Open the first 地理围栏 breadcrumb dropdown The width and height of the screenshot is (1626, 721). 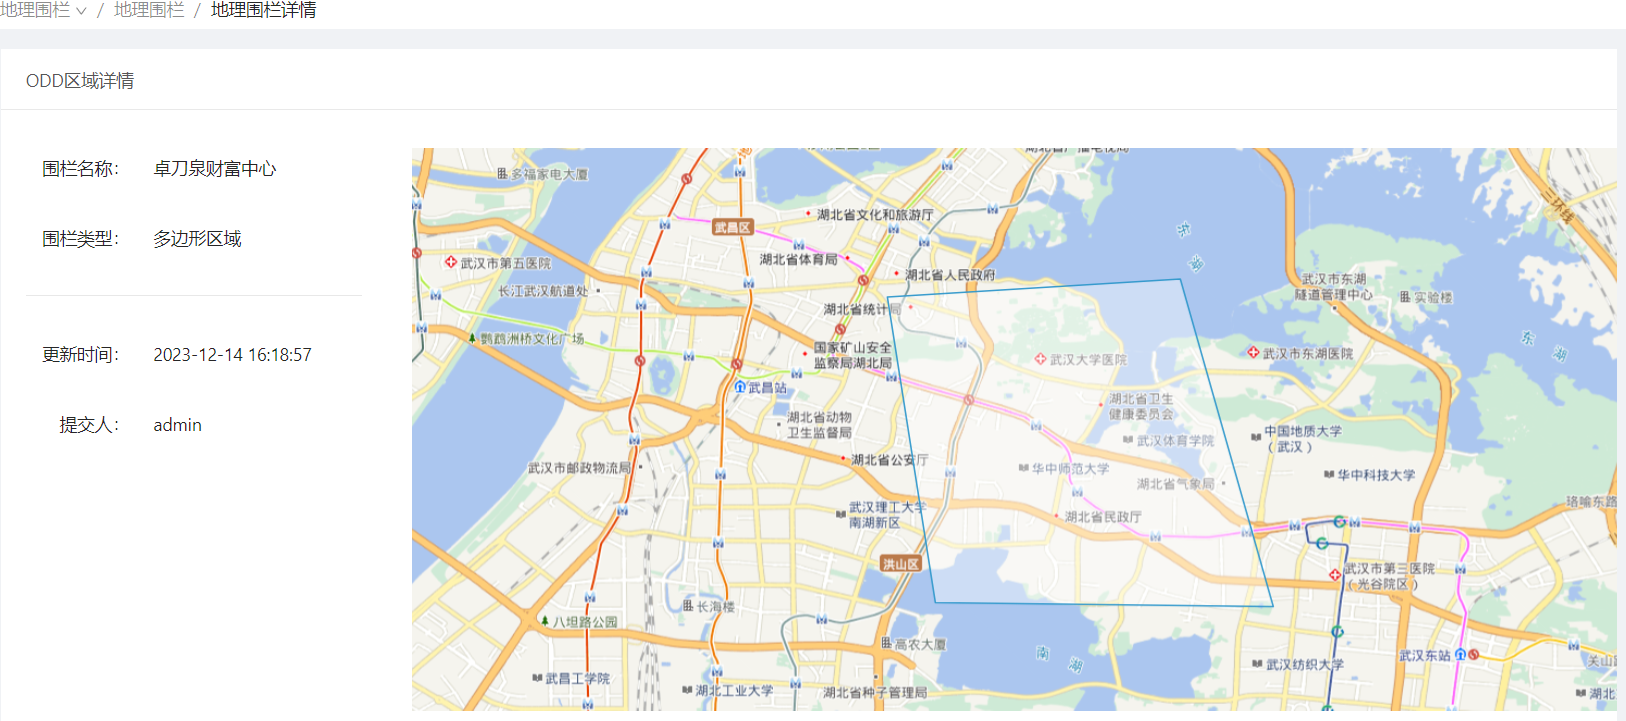[43, 10]
